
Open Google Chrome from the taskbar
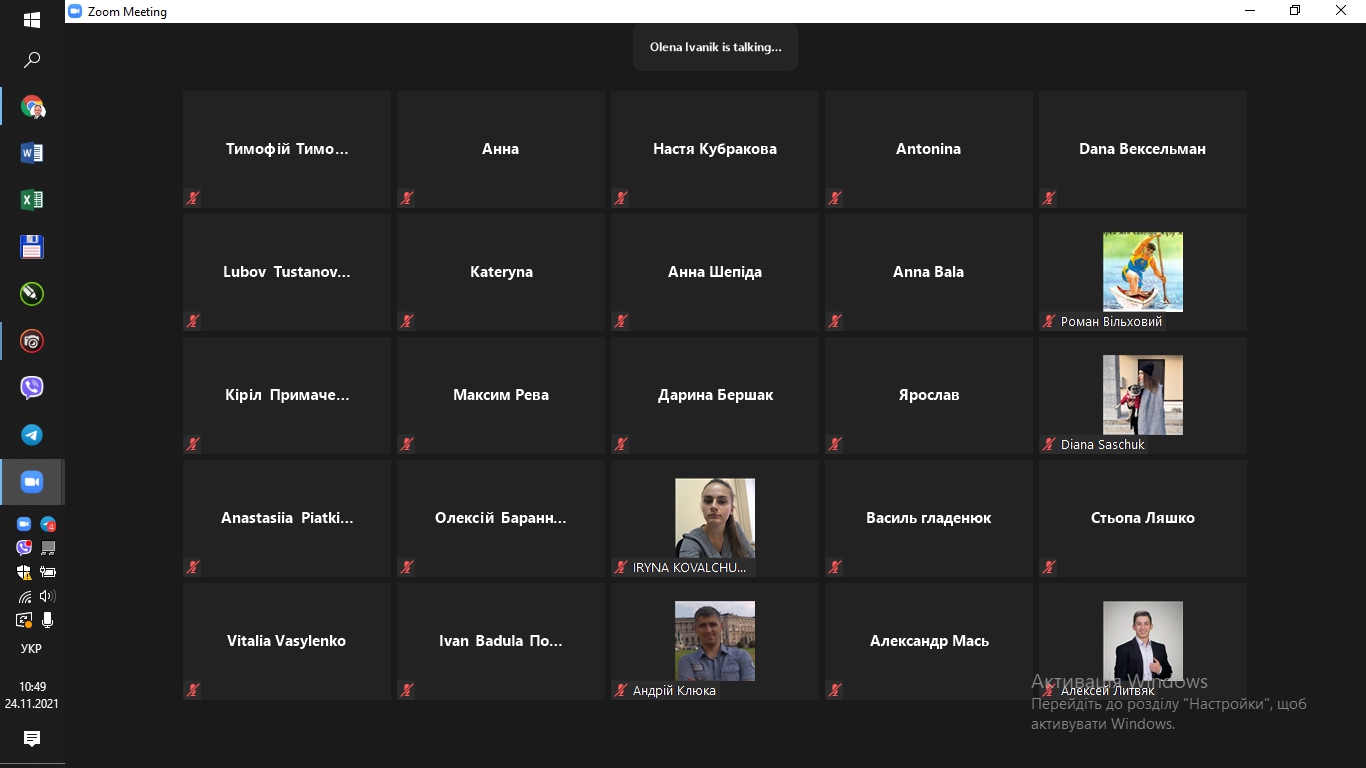click(x=32, y=107)
